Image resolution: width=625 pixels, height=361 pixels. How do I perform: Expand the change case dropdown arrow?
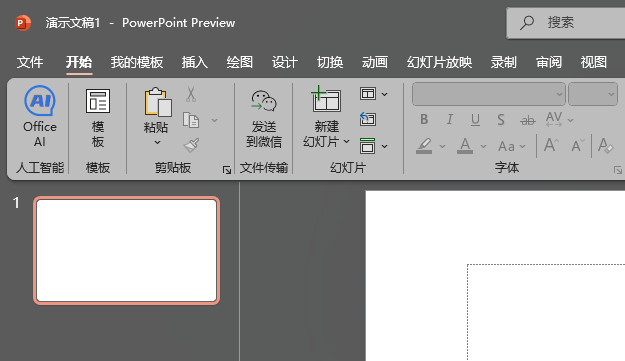[522, 147]
